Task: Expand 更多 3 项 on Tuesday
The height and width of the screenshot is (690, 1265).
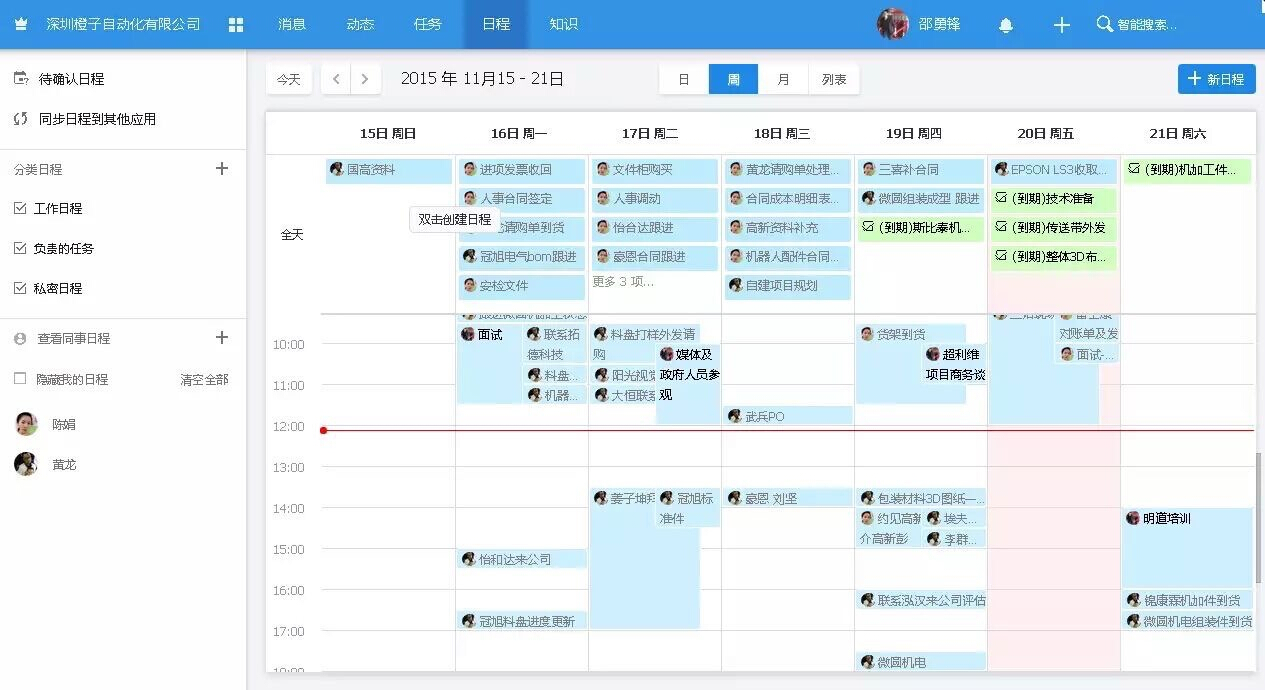Action: click(623, 282)
